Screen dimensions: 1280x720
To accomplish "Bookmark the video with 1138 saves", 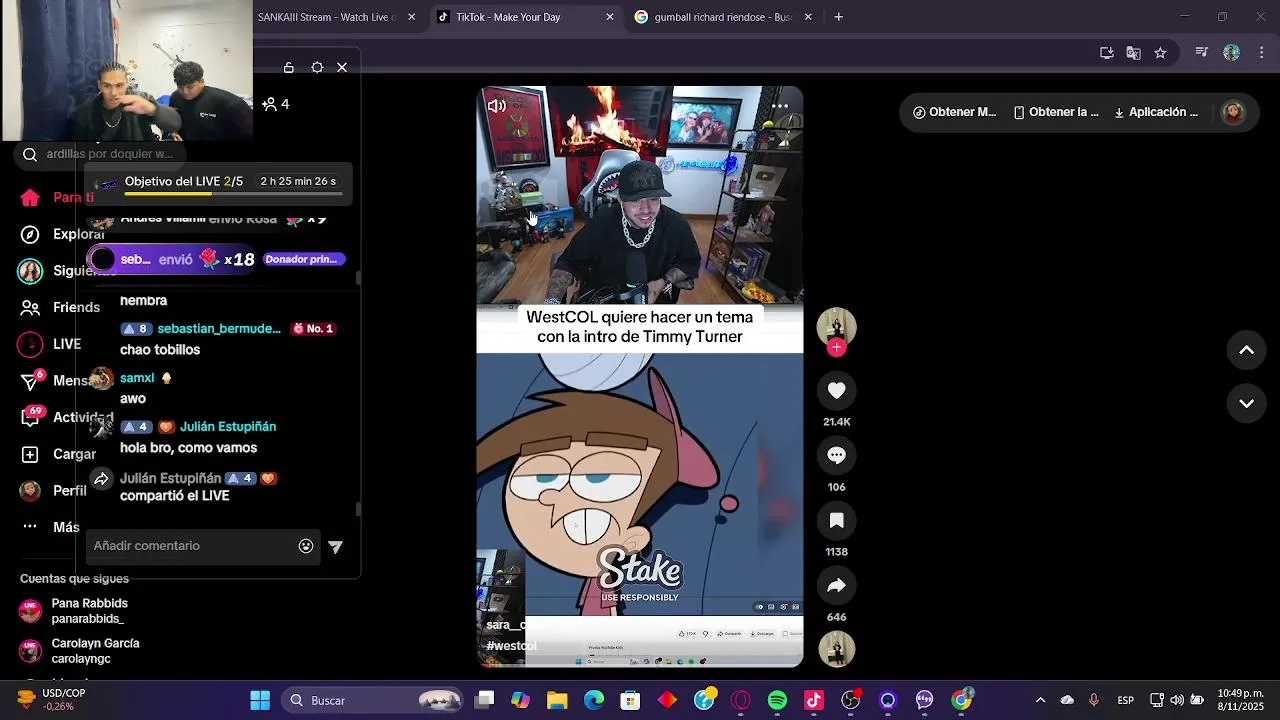I will tap(837, 520).
